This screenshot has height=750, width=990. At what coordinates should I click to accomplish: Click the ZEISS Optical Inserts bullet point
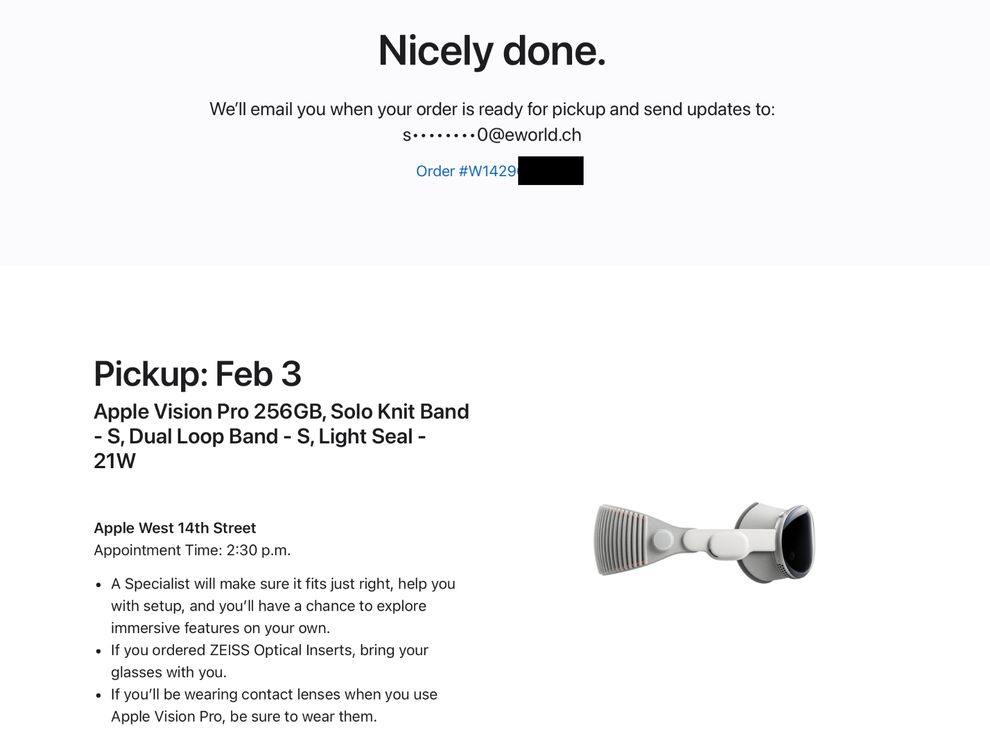(270, 661)
